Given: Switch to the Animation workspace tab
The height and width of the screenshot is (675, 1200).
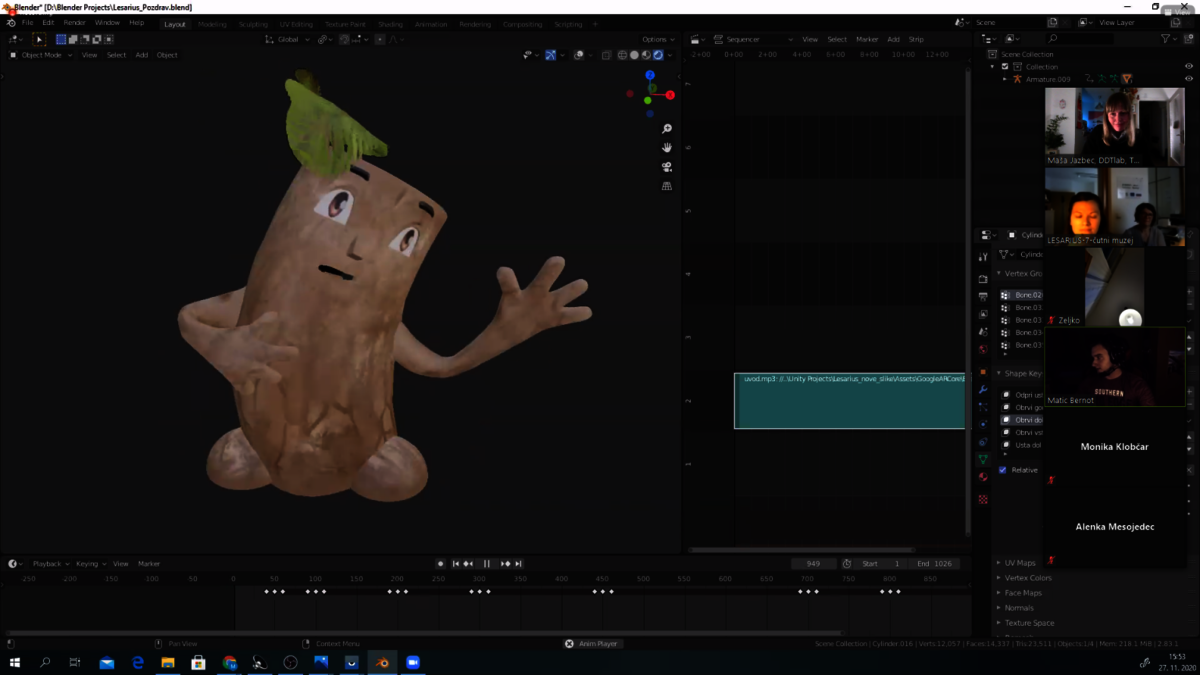Looking at the screenshot, I should click(431, 24).
